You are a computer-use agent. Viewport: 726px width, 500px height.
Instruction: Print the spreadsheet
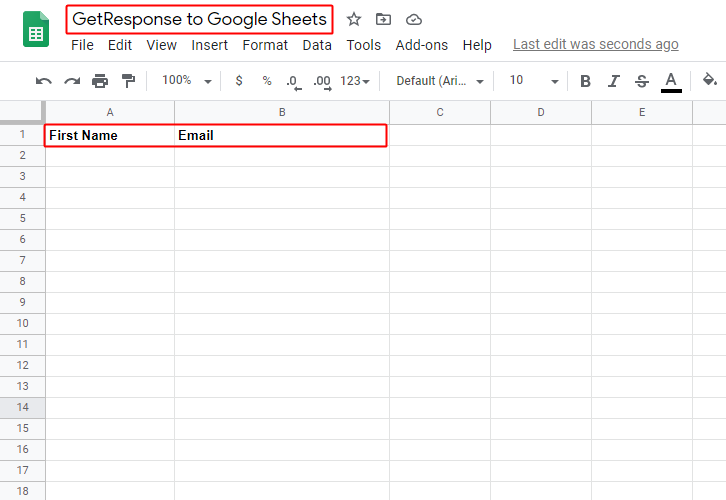[100, 81]
